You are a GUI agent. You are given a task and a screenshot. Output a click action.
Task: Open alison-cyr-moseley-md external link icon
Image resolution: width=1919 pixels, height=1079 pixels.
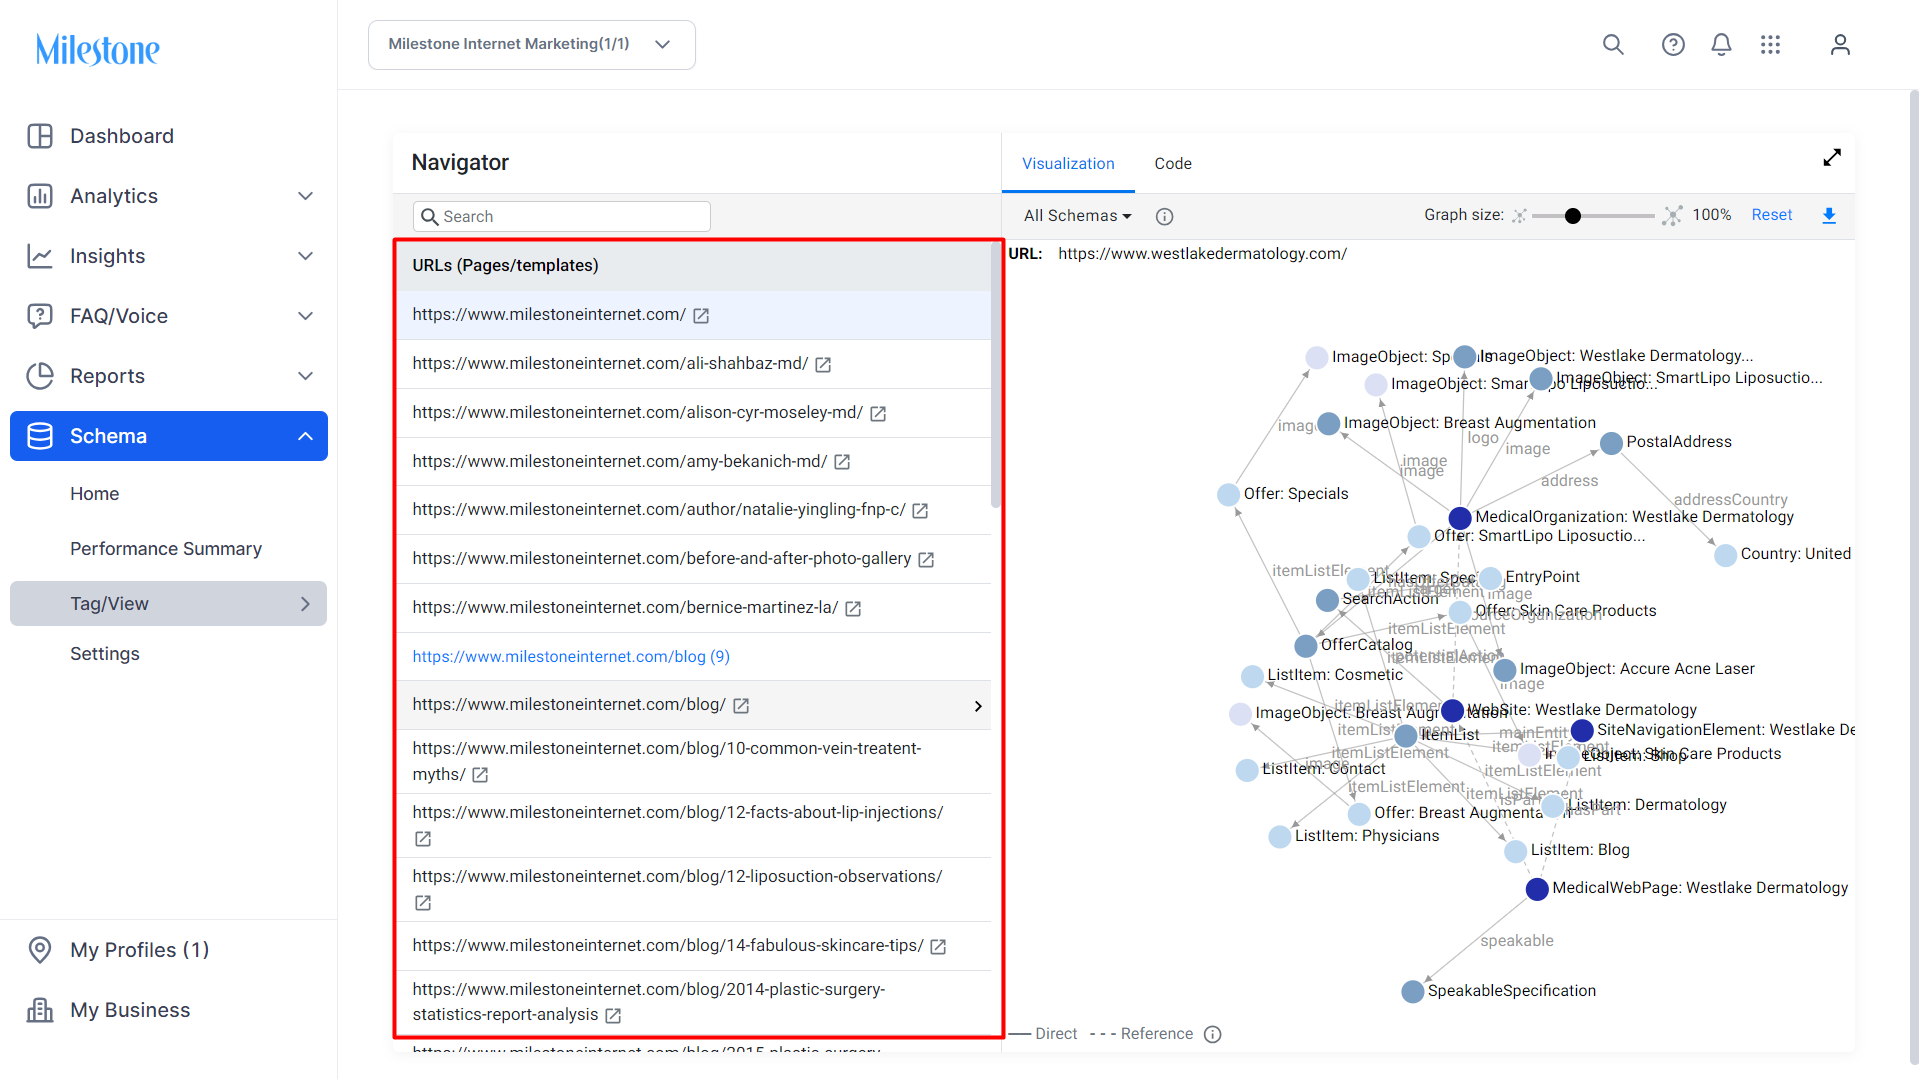click(878, 414)
